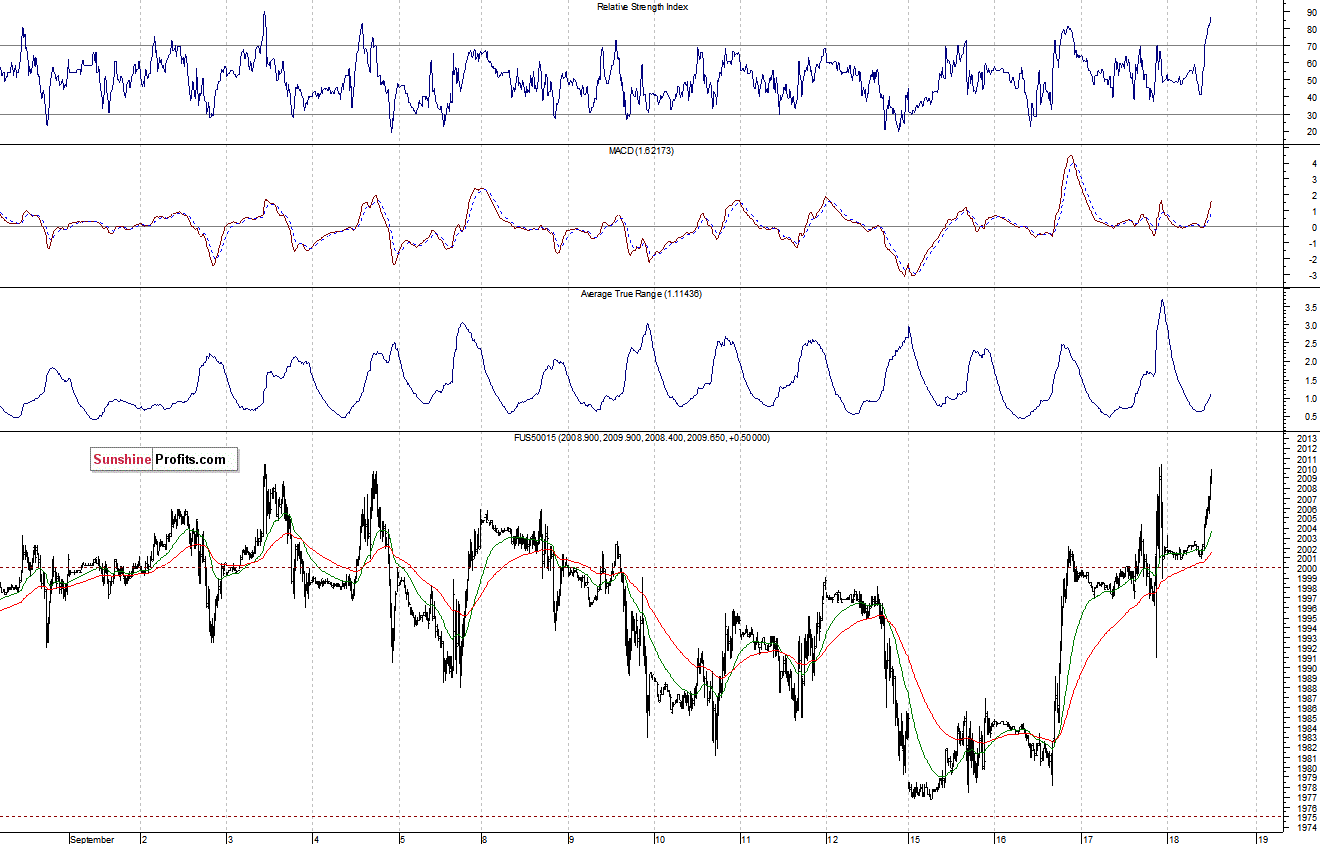Viewport: 1320px width, 844px height.
Task: Click the "Relative Strength Index" panel title
Action: click(642, 7)
